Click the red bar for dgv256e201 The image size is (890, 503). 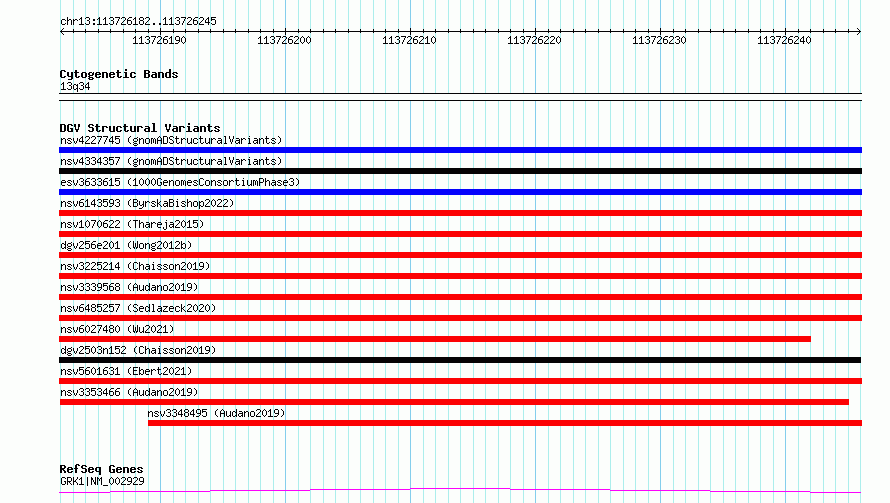click(x=460, y=255)
